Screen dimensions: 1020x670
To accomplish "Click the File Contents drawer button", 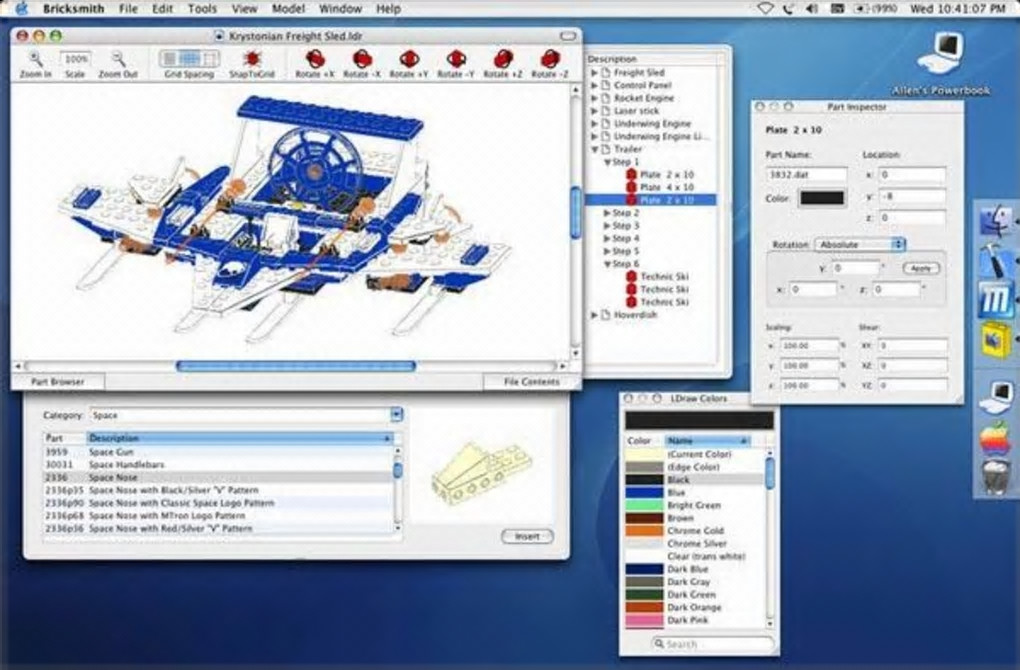I will coord(531,382).
